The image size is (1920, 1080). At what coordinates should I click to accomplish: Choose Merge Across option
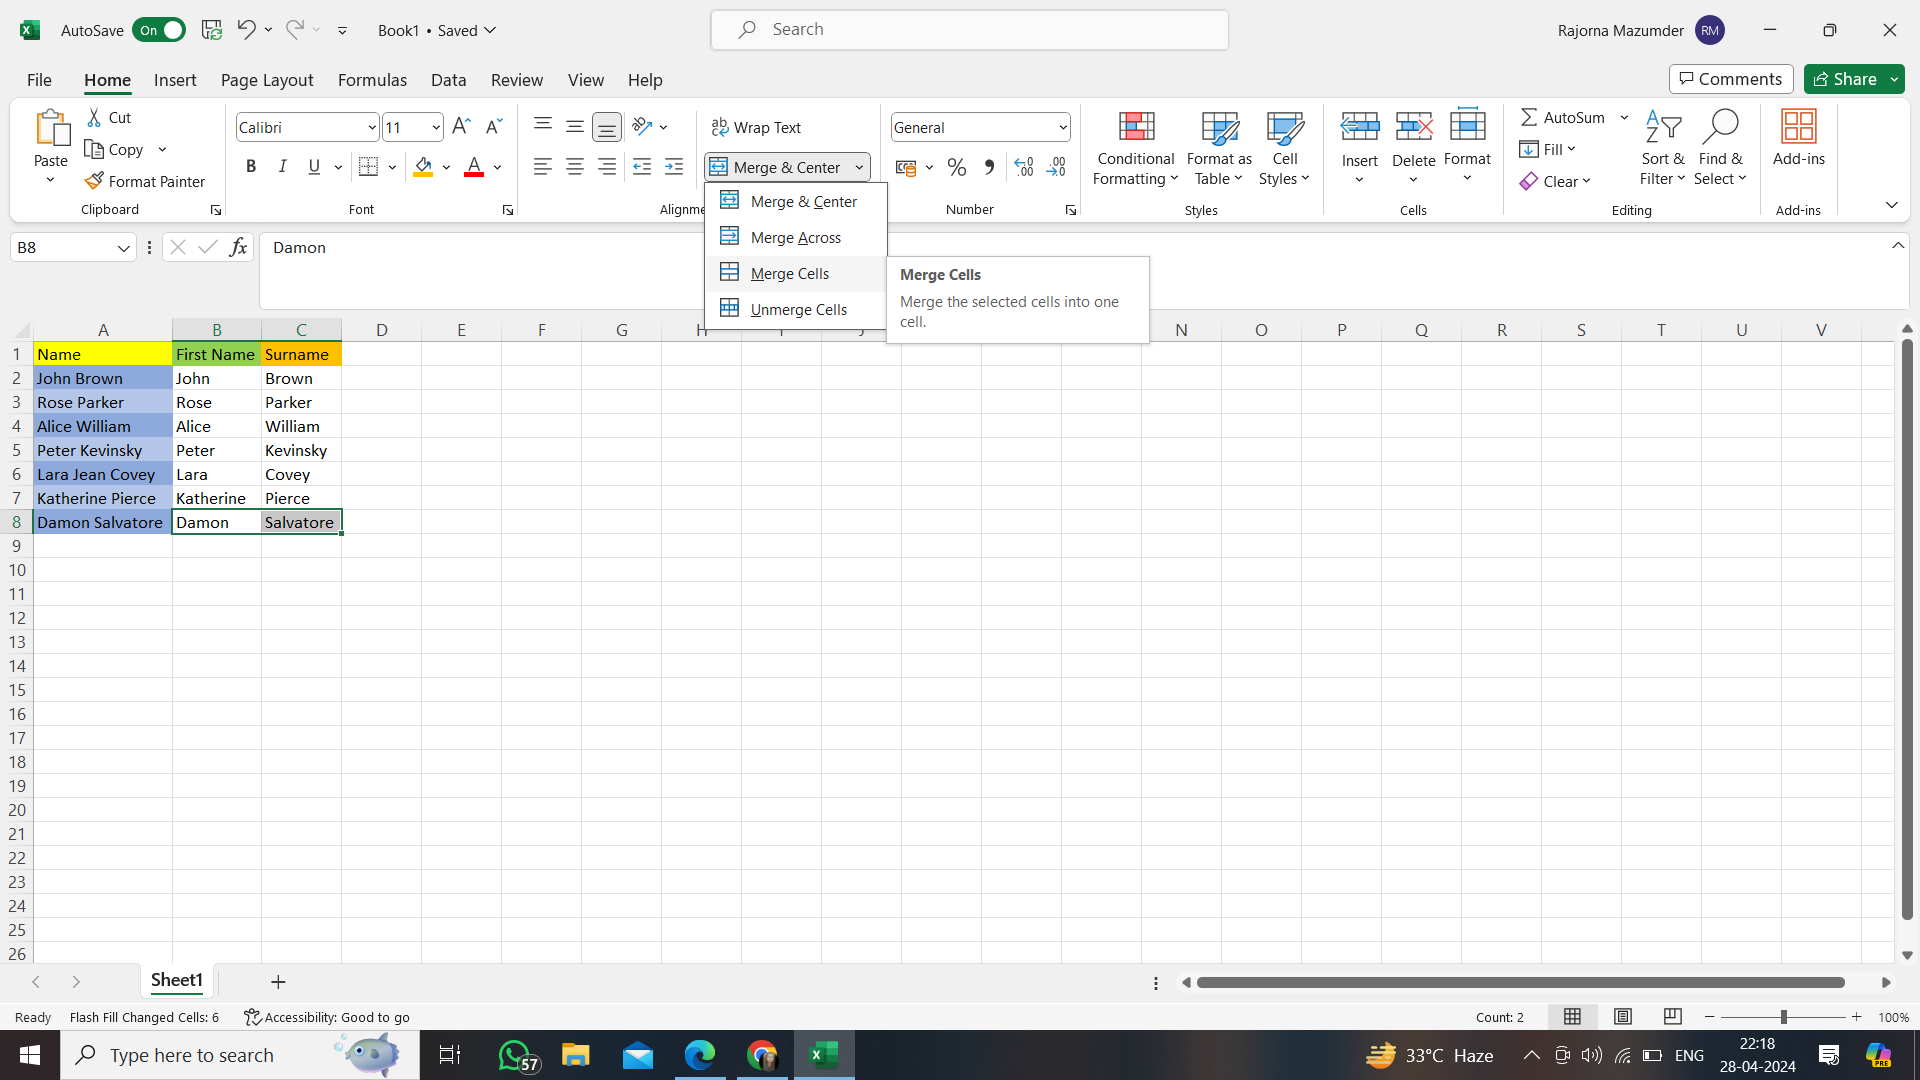point(795,237)
